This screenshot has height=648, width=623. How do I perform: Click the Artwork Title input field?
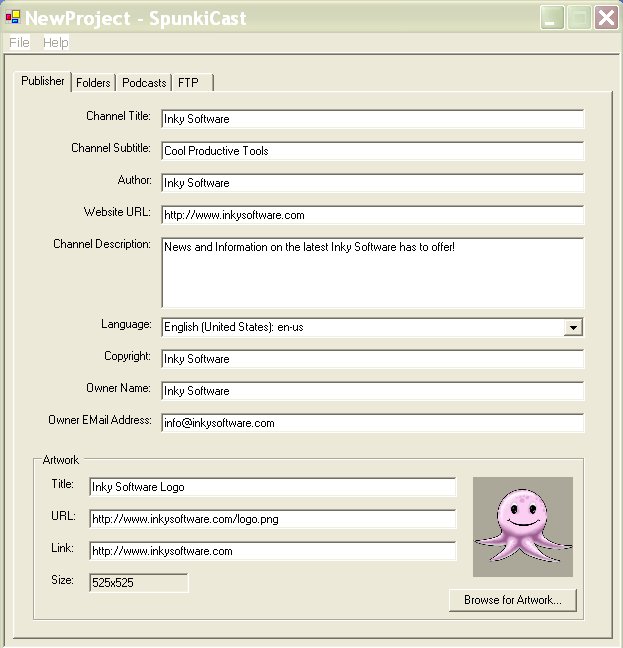(273, 487)
